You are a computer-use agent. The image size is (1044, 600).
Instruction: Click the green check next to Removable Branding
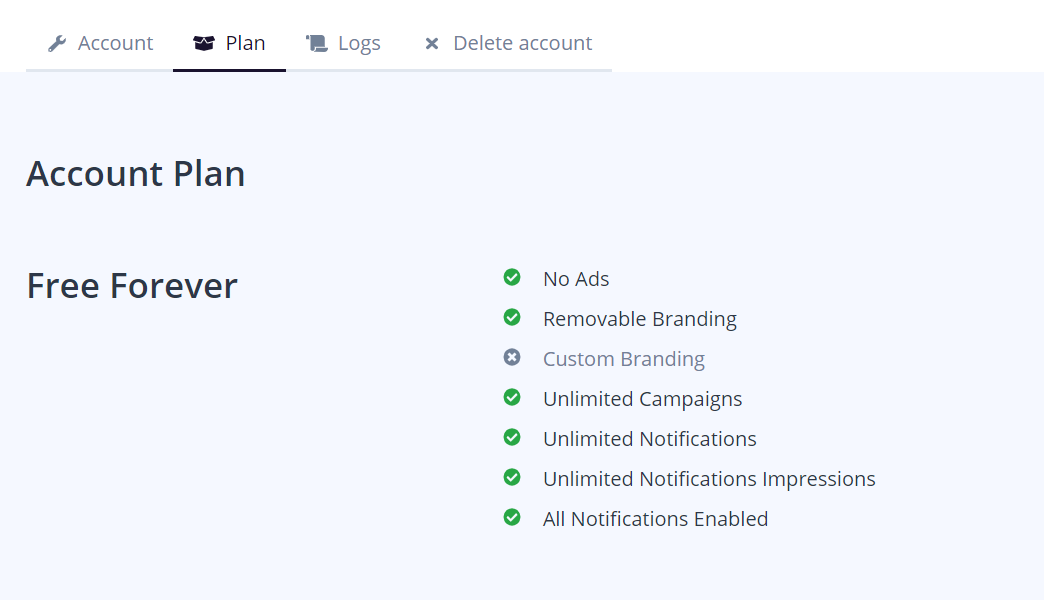pos(512,317)
